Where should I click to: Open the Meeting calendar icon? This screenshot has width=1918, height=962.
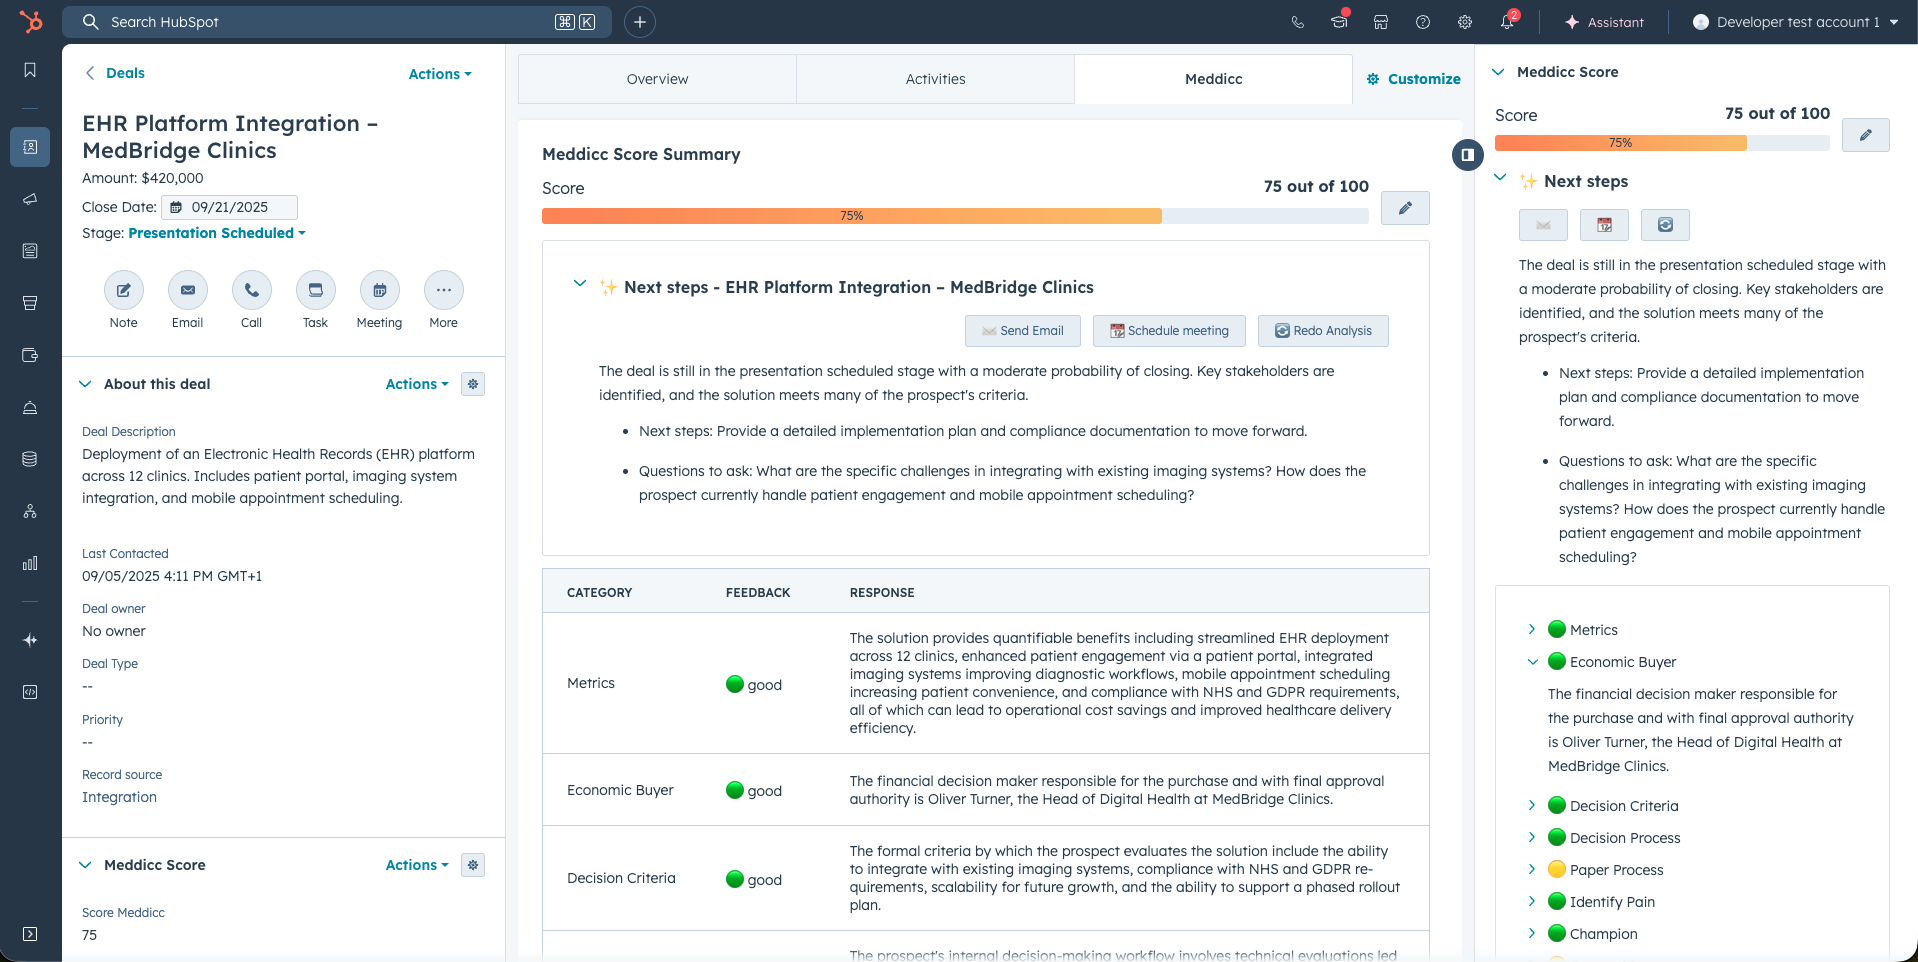pos(379,291)
